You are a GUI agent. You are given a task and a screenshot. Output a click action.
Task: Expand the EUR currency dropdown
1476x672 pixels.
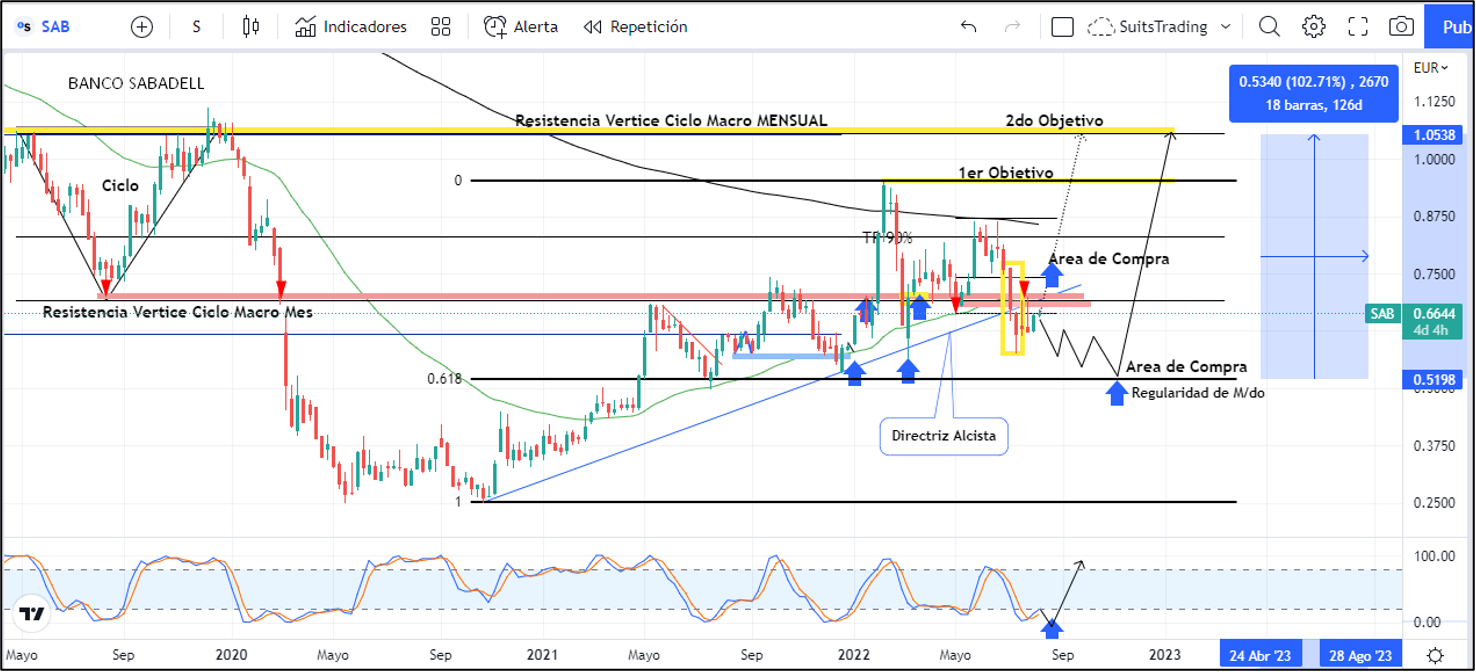1431,68
